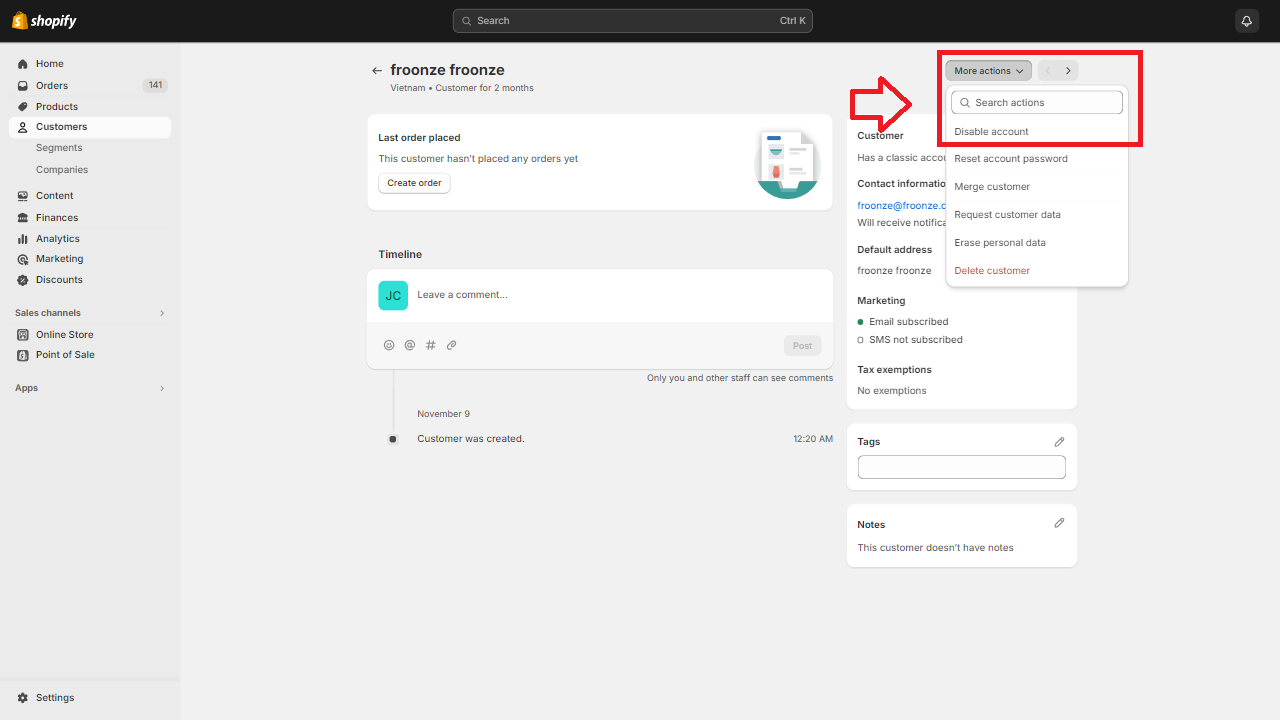Navigate to Home using the sidebar icon
This screenshot has height=720, width=1280.
[x=22, y=63]
